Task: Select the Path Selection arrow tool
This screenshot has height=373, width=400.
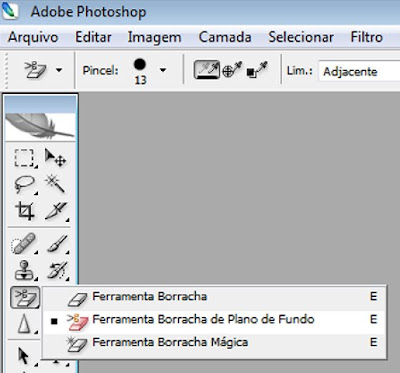Action: pyautogui.click(x=24, y=355)
